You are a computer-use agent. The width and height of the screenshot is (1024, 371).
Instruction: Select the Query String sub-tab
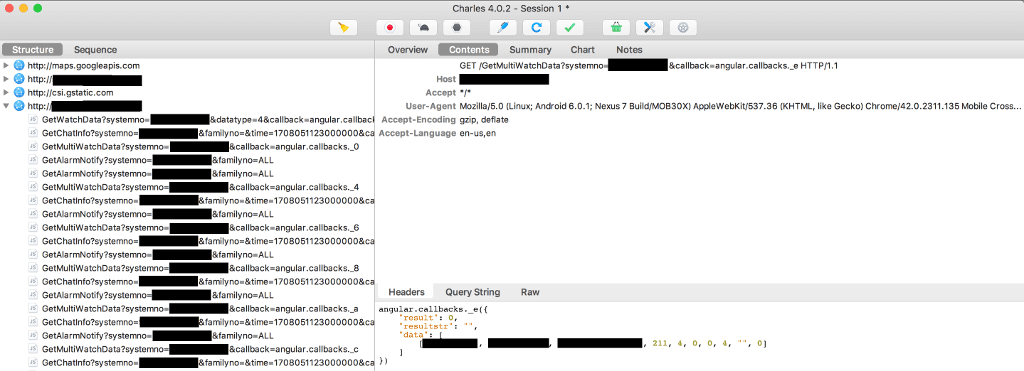tap(473, 292)
